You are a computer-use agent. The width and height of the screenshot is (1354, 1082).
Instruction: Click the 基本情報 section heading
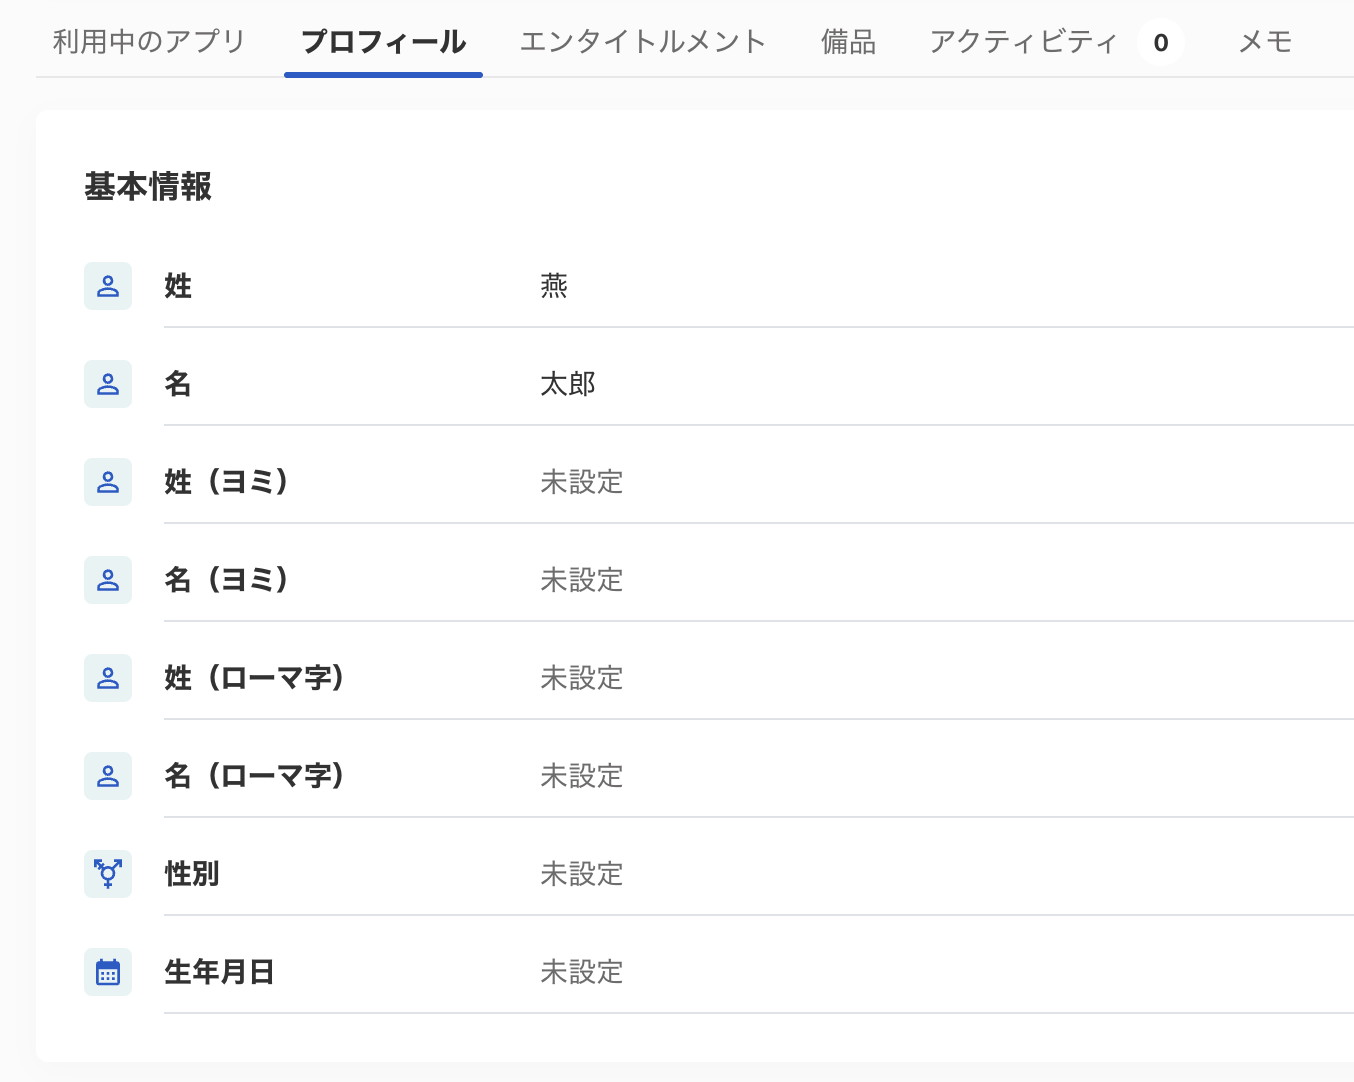pos(148,187)
